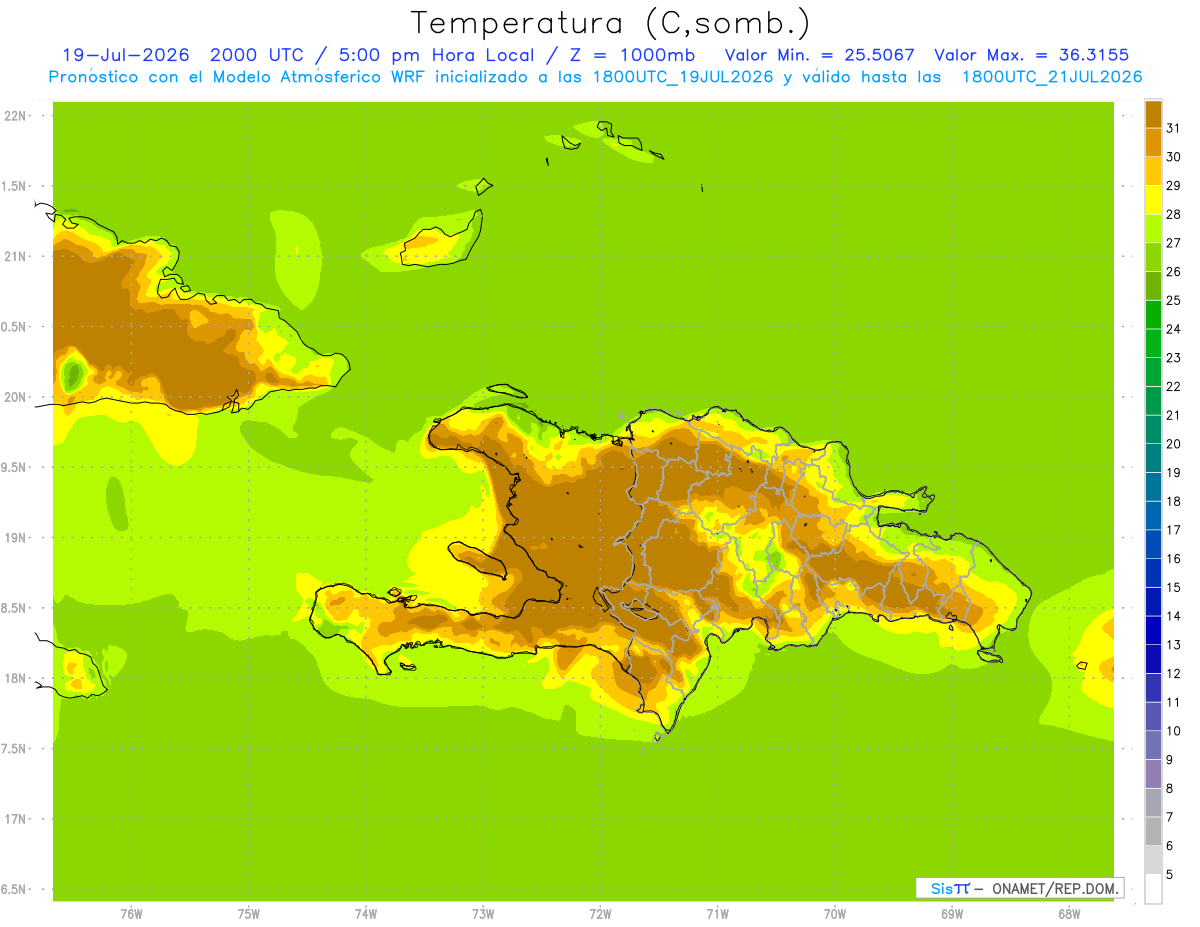Click the "76W" longitude label
The image size is (1200, 927).
pyautogui.click(x=131, y=914)
